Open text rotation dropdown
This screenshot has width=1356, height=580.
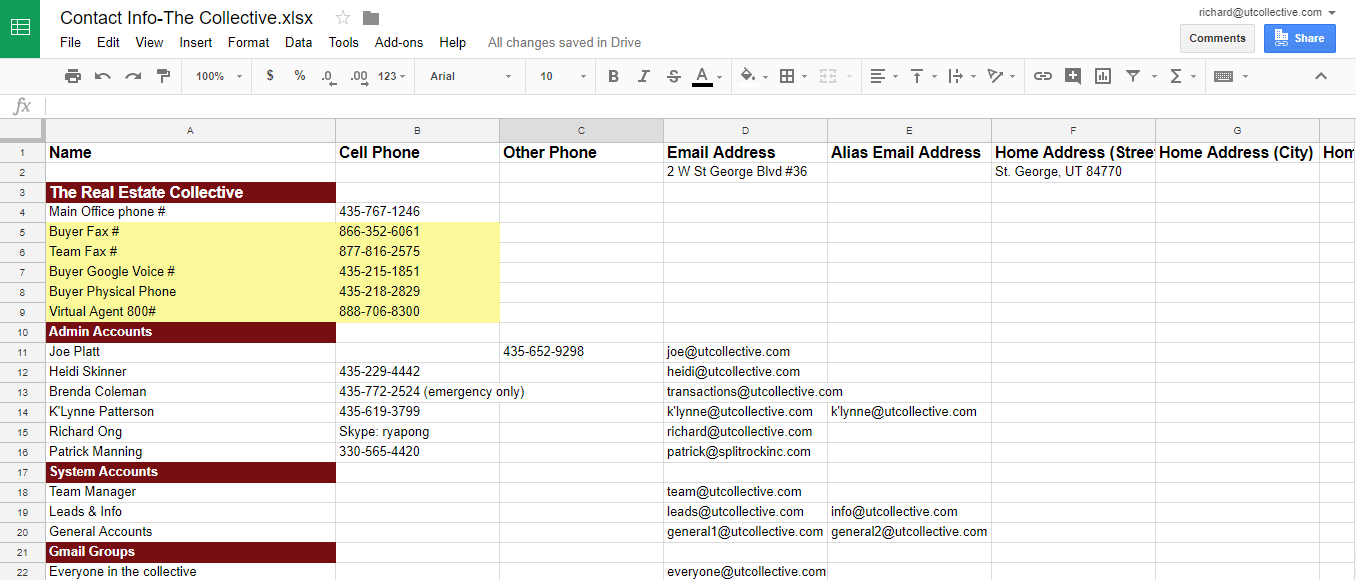click(x=1000, y=76)
